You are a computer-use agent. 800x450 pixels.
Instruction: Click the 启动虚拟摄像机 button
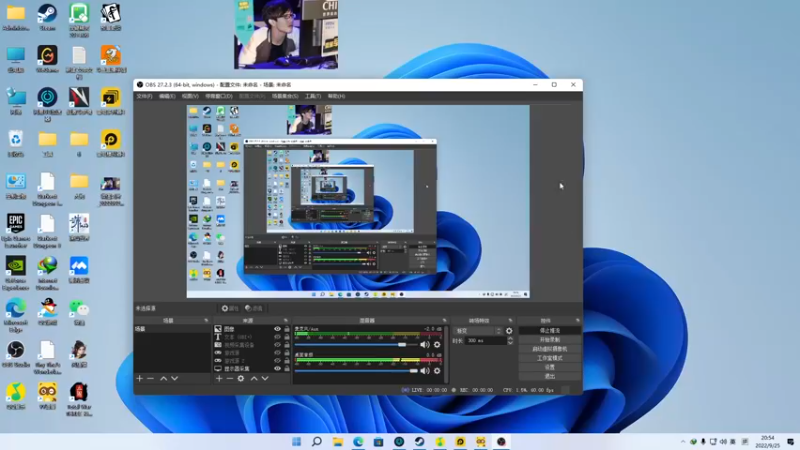coord(550,349)
